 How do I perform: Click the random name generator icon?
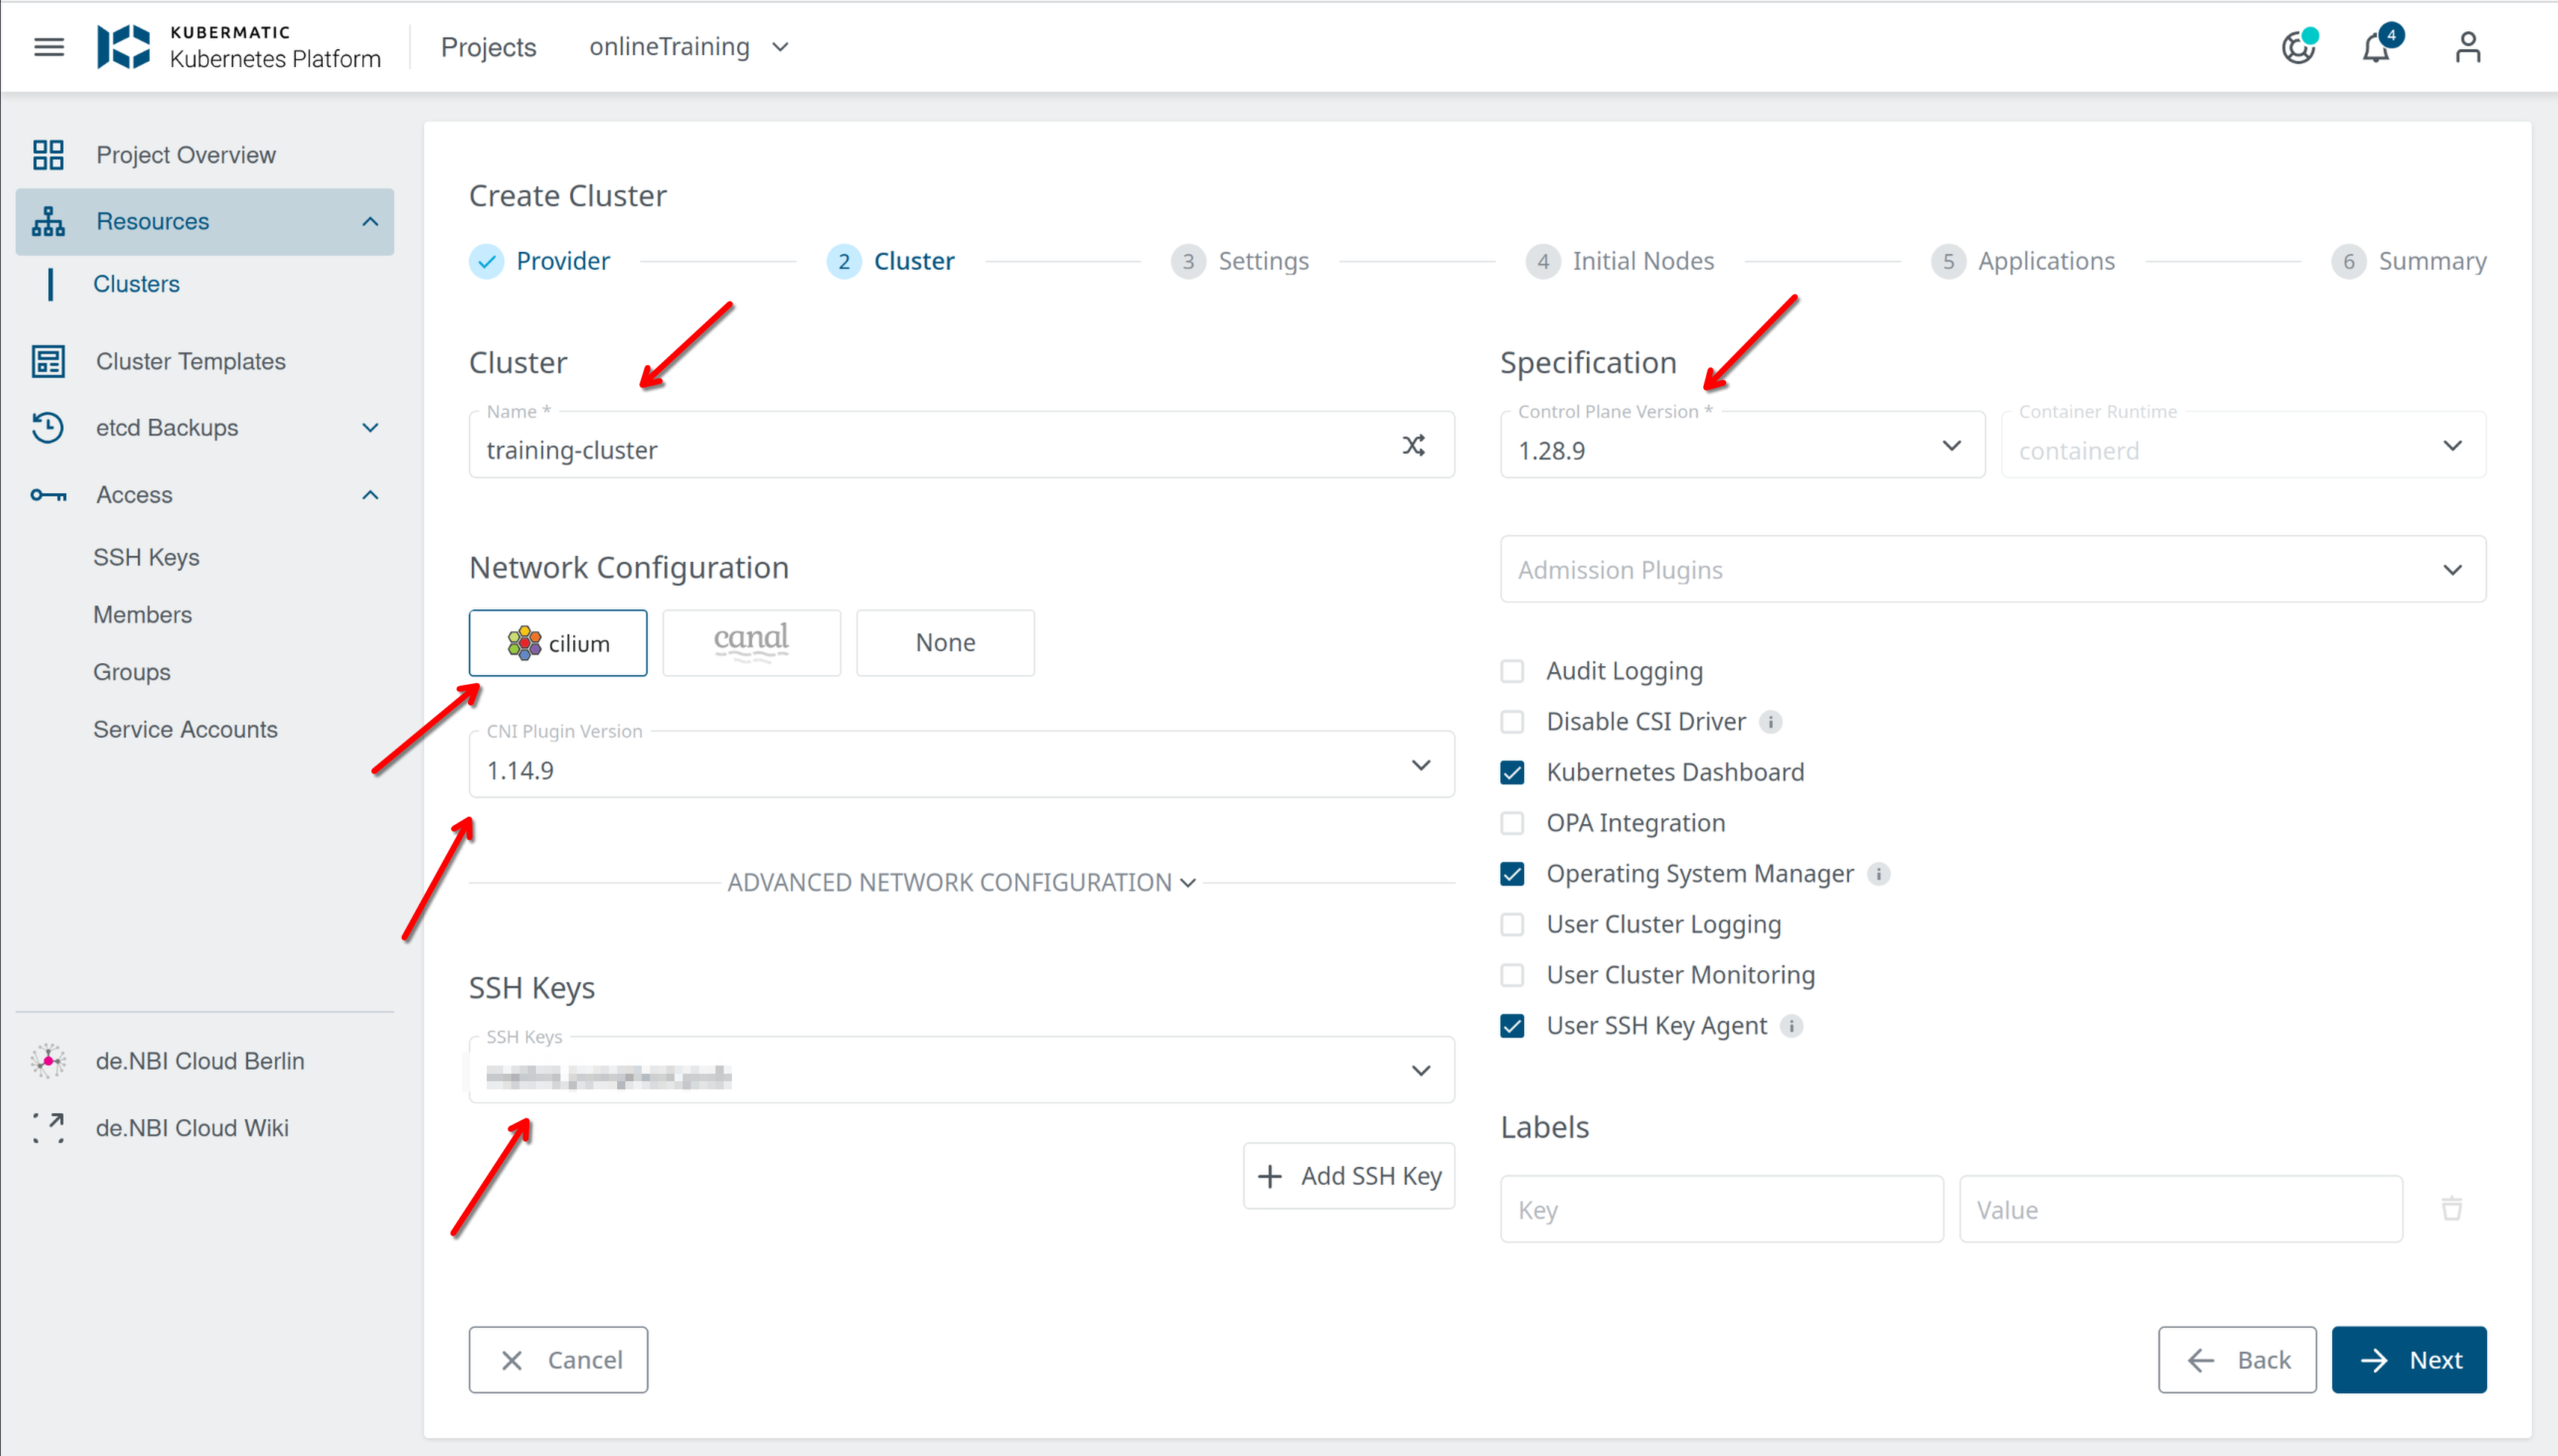point(1413,445)
